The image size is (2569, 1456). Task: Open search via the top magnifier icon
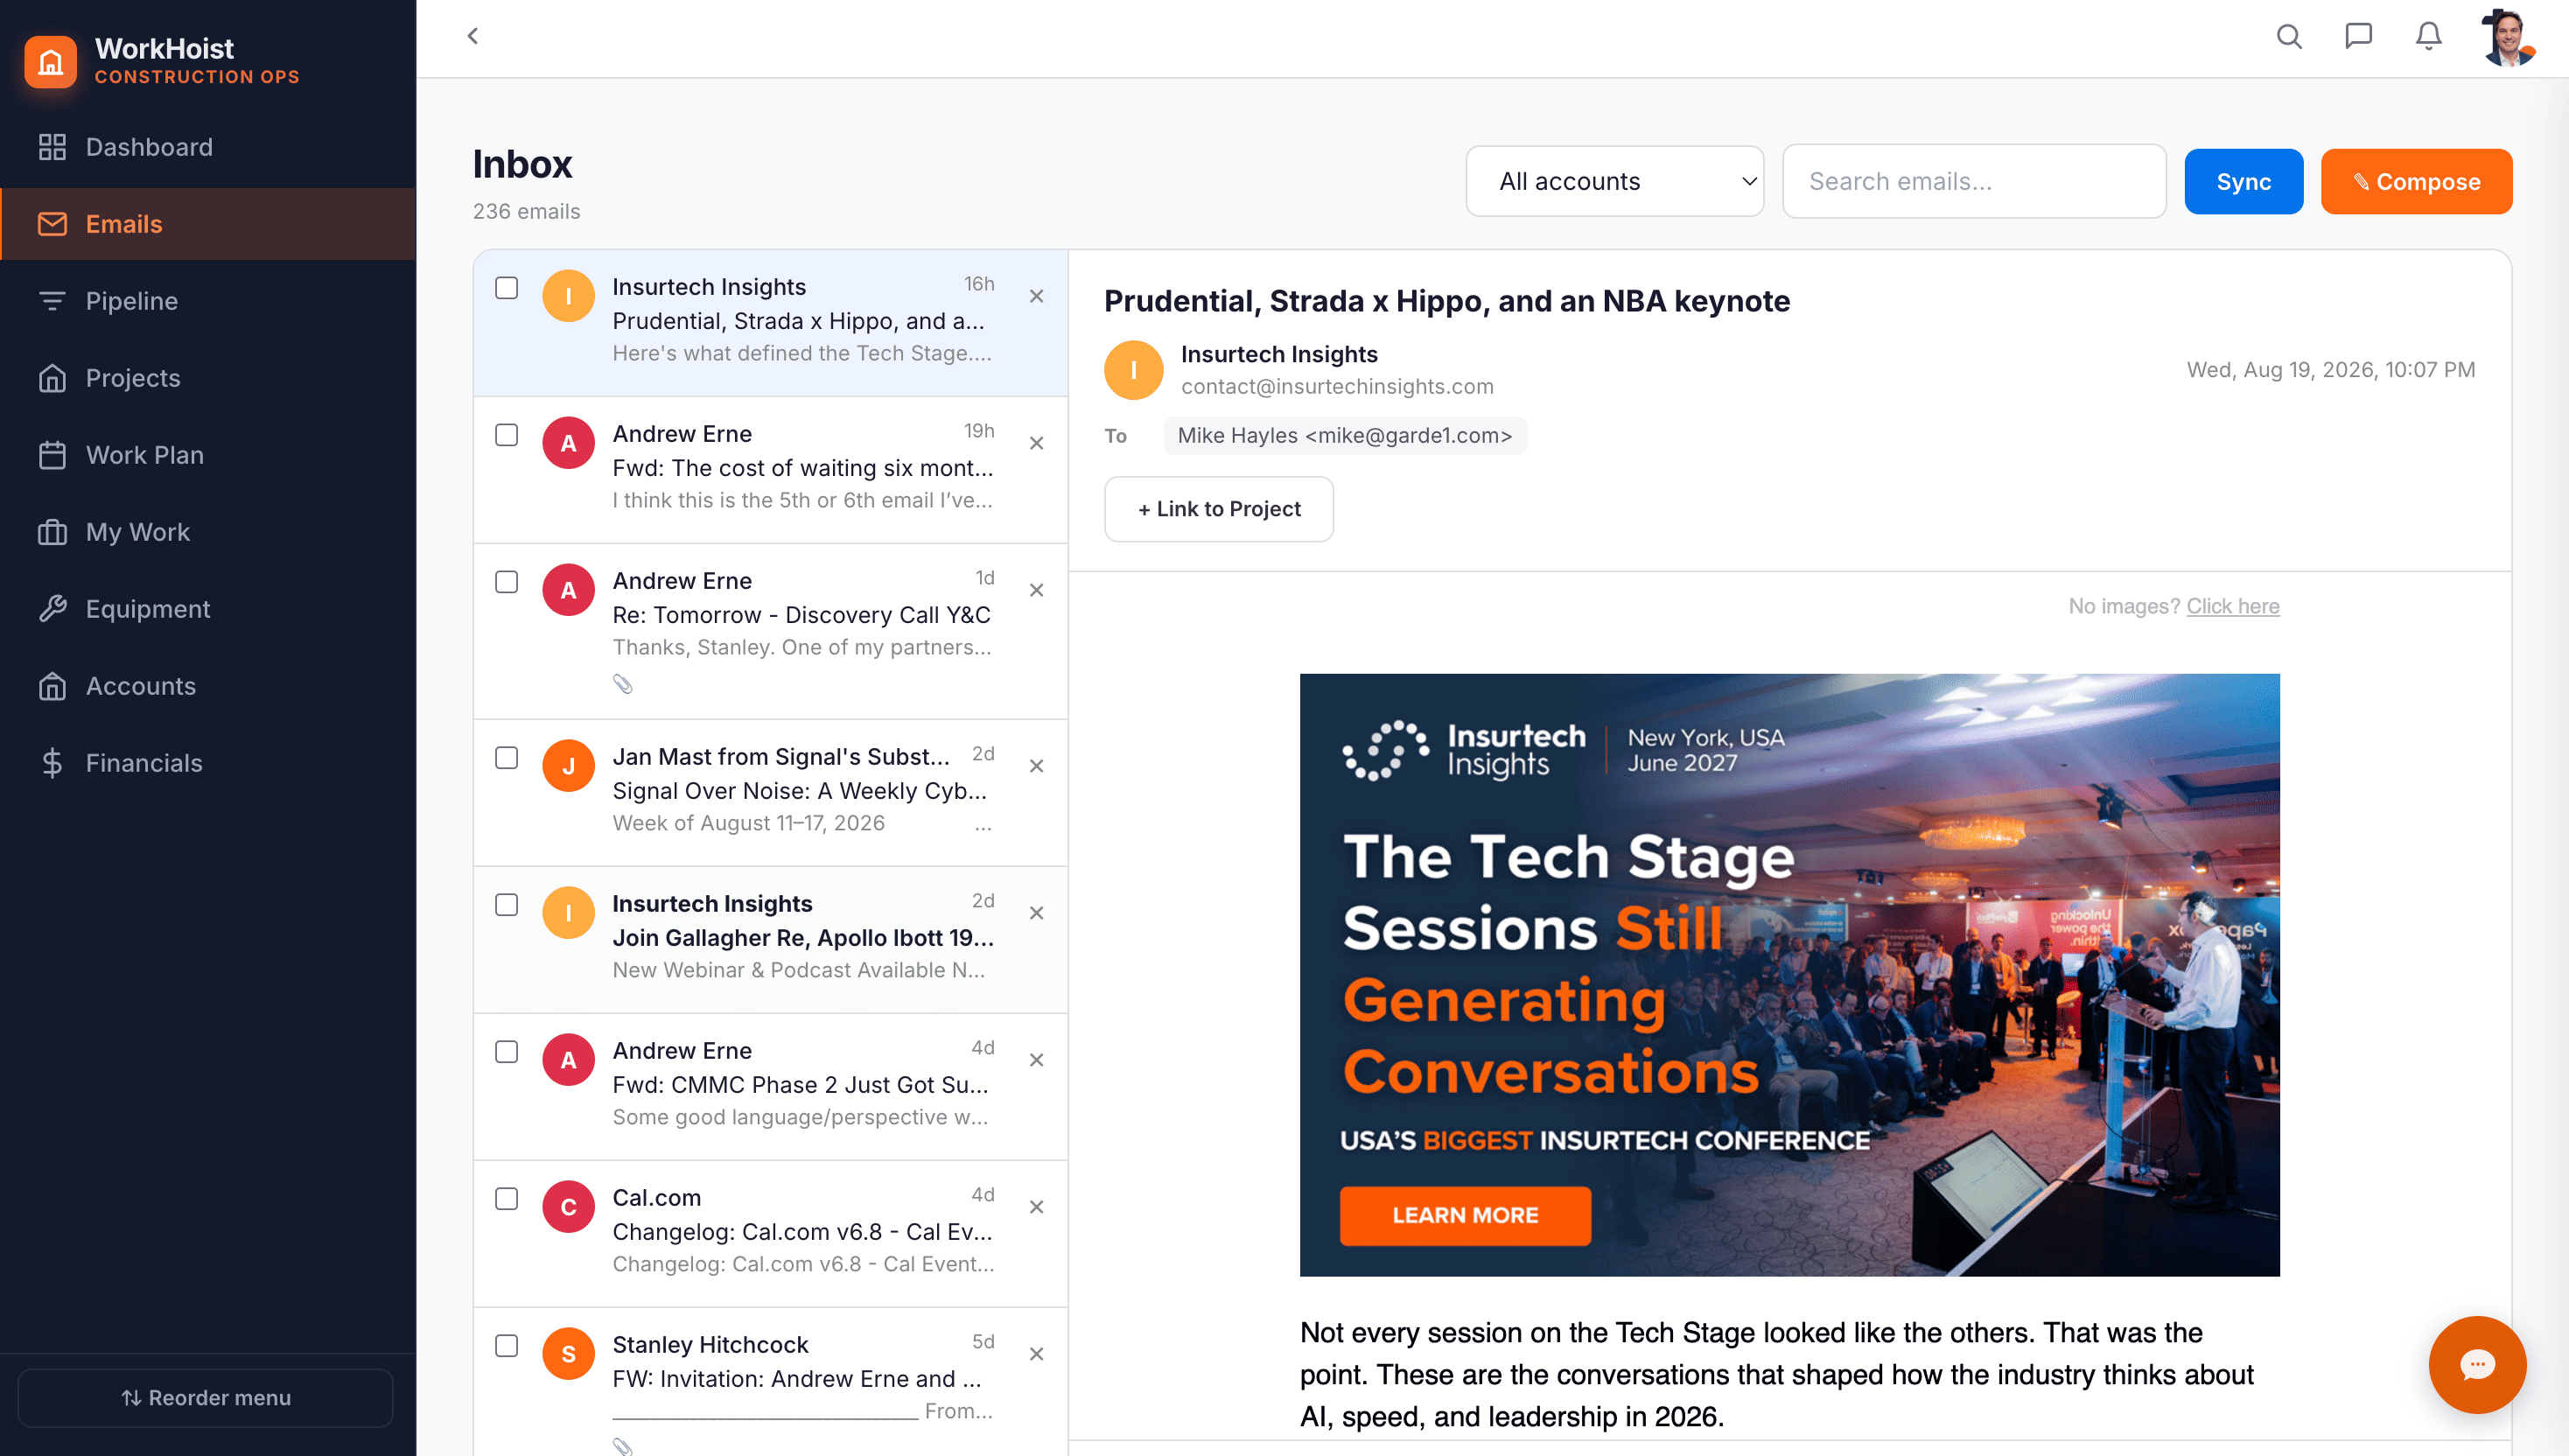pos(2288,37)
